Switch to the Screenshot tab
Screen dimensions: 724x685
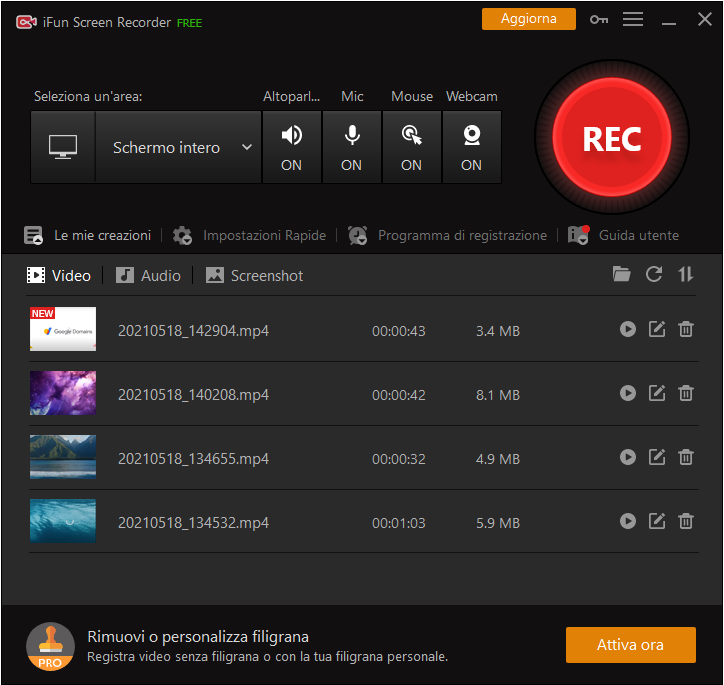tap(254, 276)
